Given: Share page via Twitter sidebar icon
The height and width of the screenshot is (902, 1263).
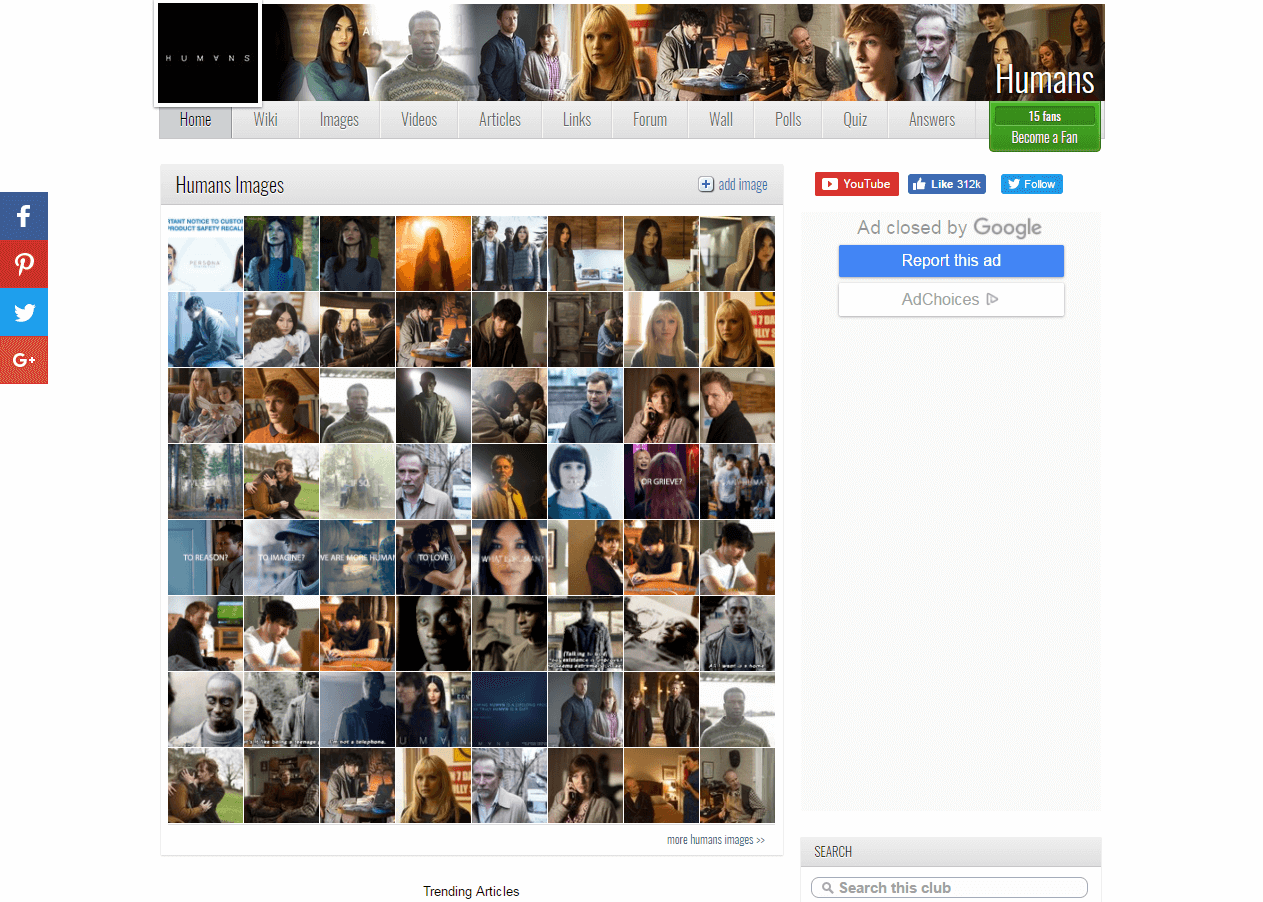Looking at the screenshot, I should tap(24, 312).
